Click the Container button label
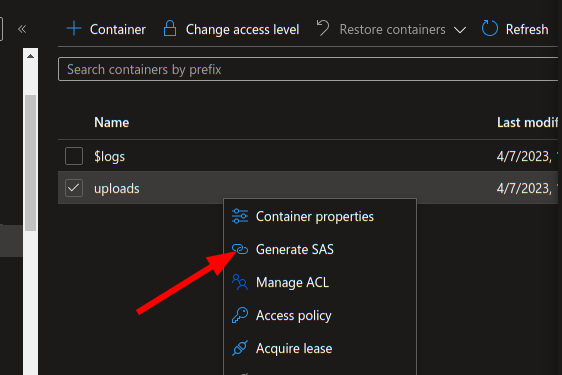 pos(118,29)
